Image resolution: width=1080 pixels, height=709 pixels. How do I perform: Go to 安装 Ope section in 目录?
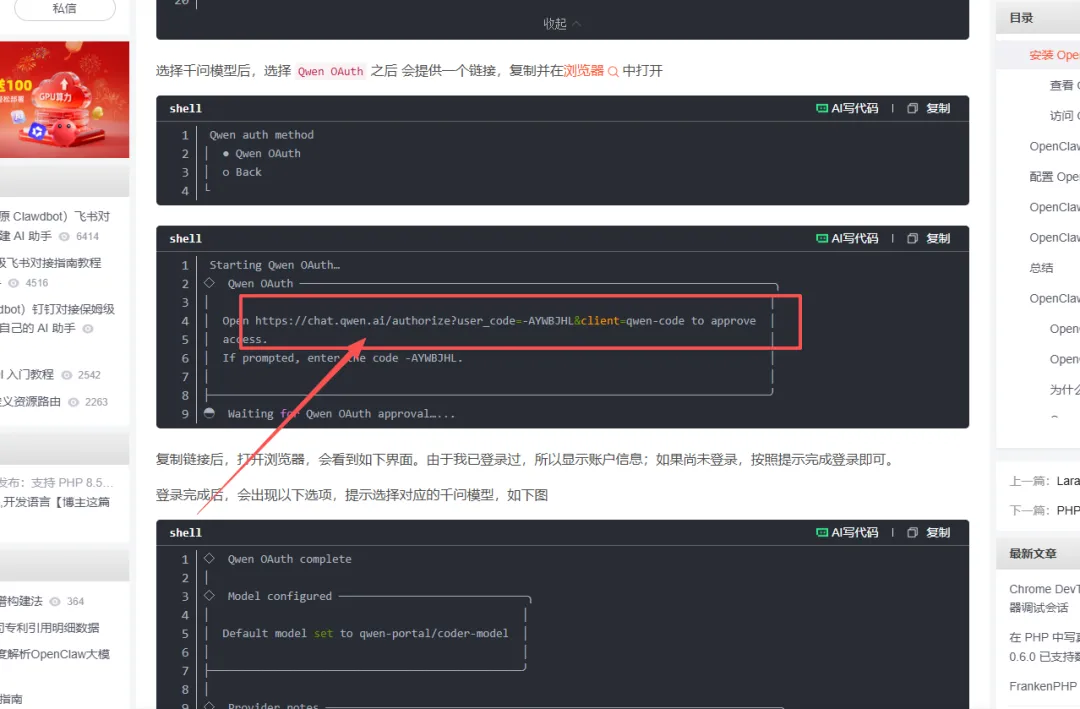[1054, 55]
